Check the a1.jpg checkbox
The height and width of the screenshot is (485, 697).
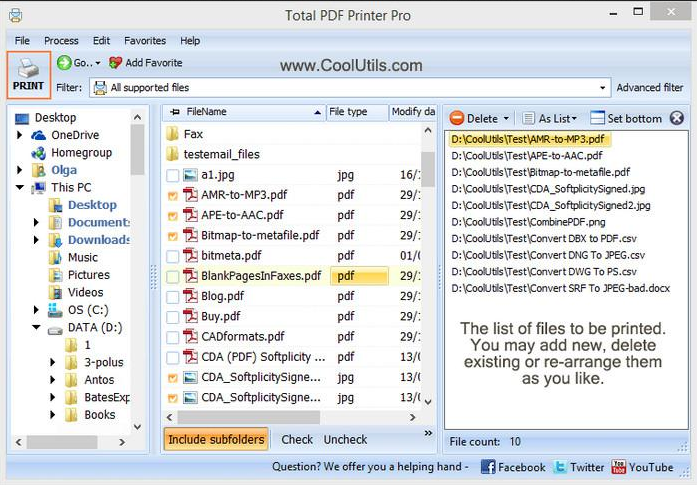[x=172, y=175]
